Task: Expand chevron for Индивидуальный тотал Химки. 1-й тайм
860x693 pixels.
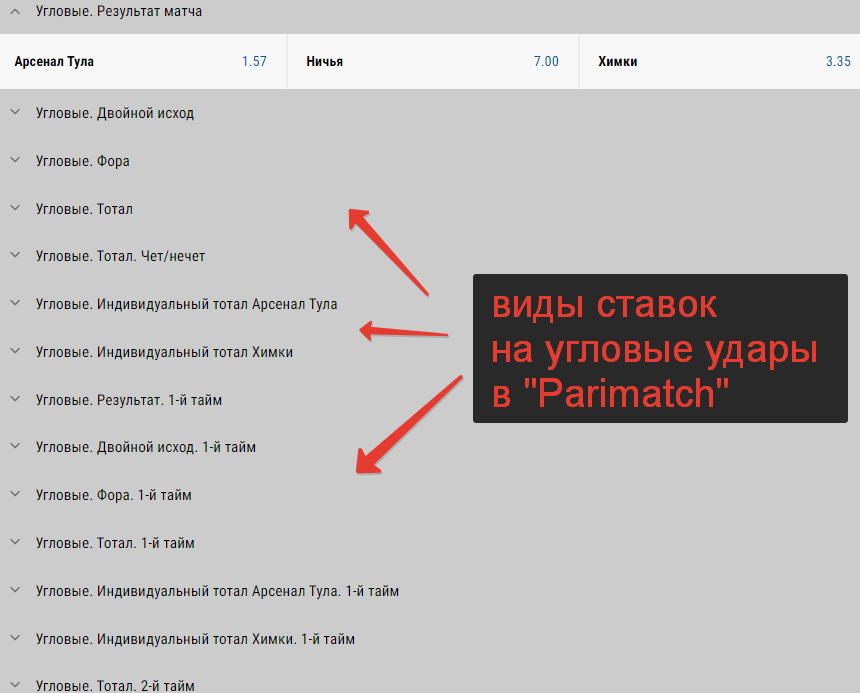Action: click(x=15, y=638)
